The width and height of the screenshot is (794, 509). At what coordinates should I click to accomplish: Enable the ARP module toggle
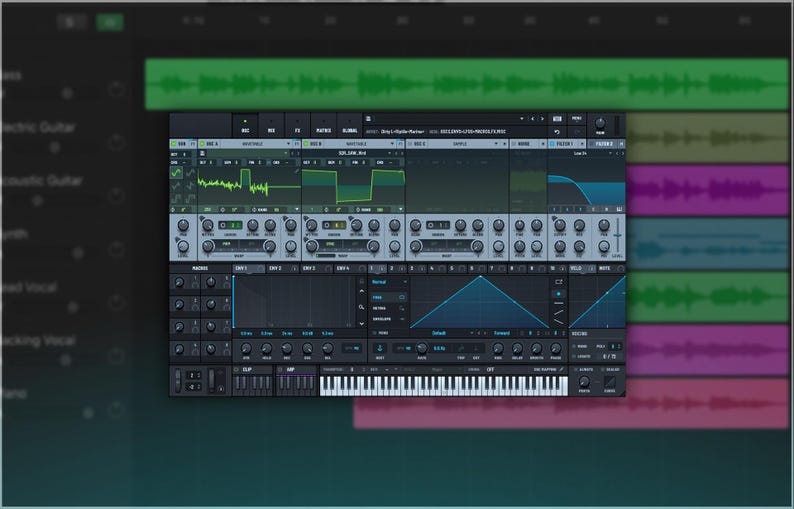(281, 370)
